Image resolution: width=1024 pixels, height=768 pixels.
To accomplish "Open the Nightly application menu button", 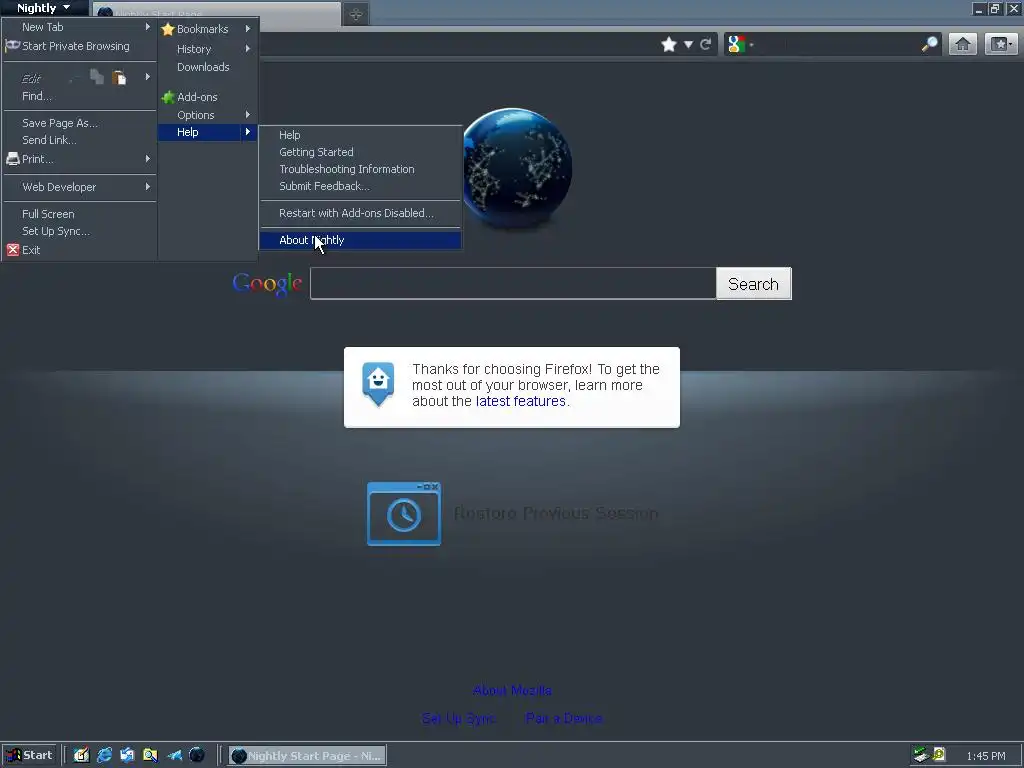I will pos(43,8).
